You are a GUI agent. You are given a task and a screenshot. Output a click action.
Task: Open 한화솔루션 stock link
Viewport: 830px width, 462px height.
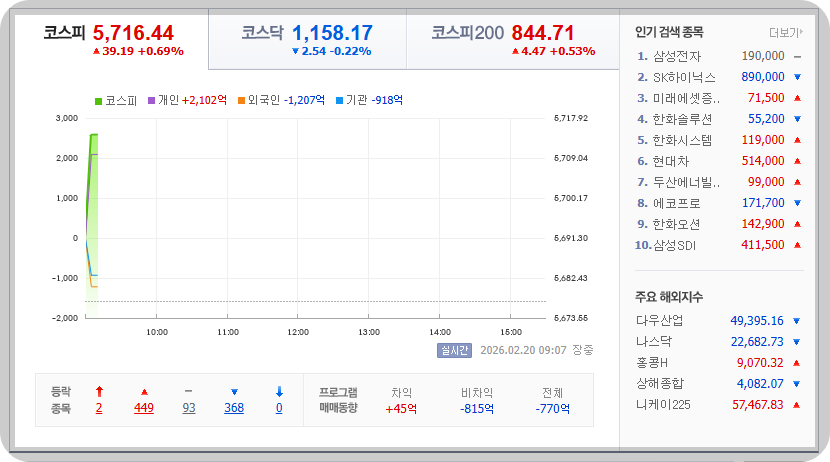[682, 119]
